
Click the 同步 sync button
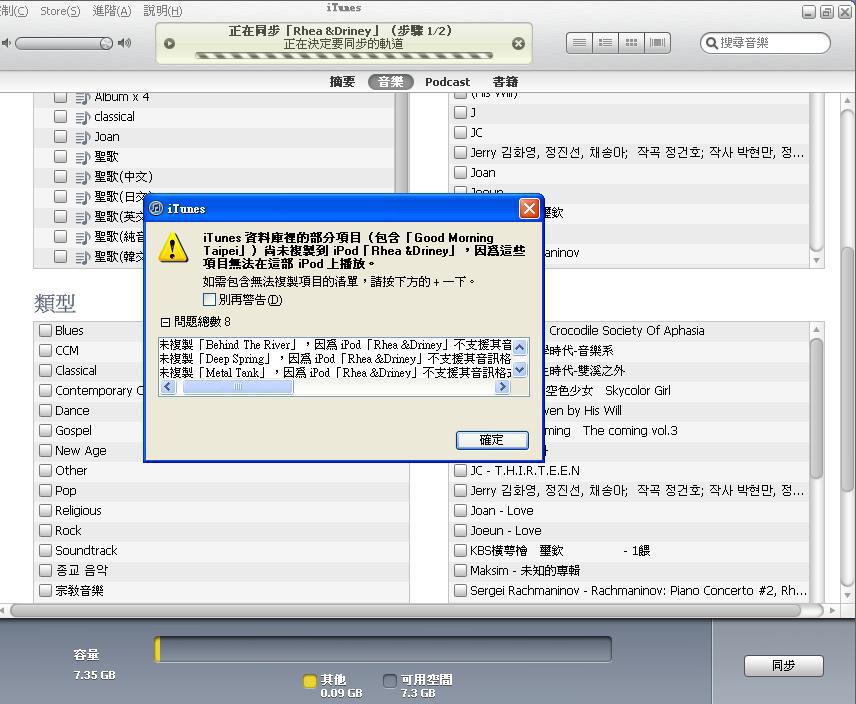point(783,665)
